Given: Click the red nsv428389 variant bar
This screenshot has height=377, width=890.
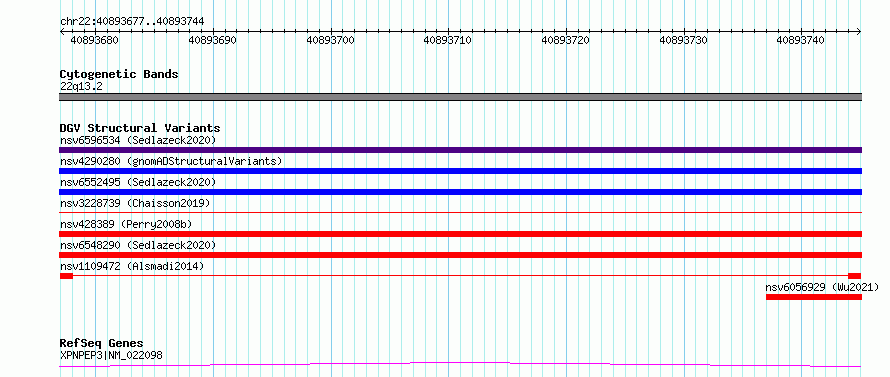Looking at the screenshot, I should (x=460, y=234).
